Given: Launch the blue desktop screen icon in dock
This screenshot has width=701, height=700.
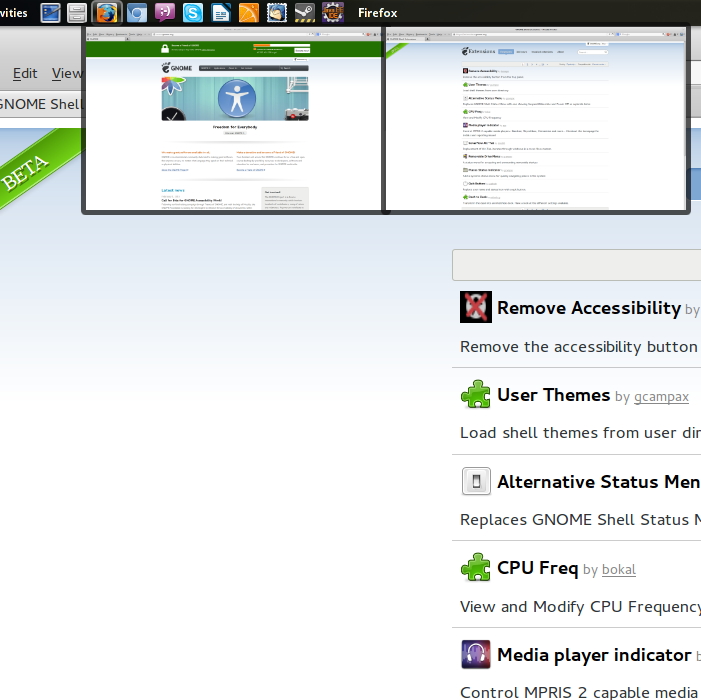Looking at the screenshot, I should click(51, 13).
